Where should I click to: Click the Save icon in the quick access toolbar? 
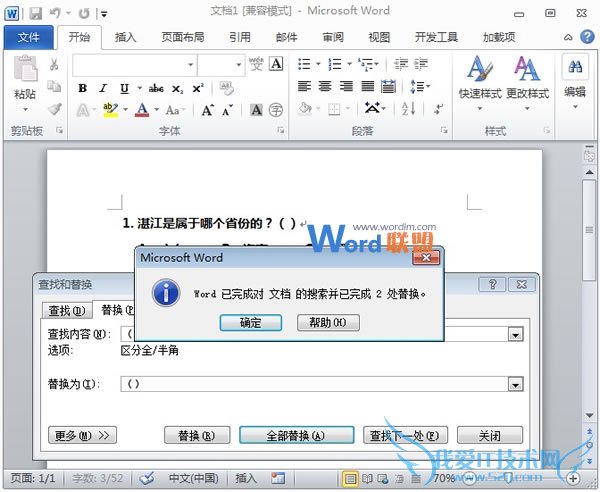coord(36,14)
